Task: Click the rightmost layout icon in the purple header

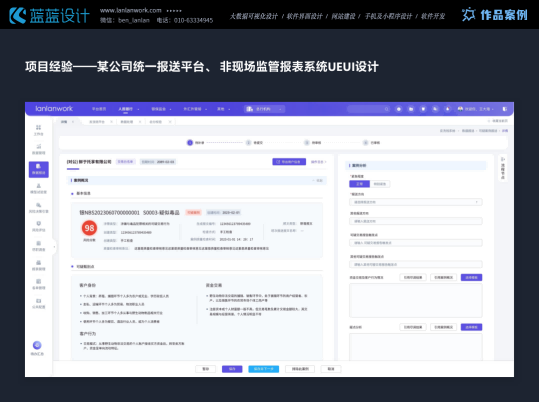Action: (x=505, y=109)
